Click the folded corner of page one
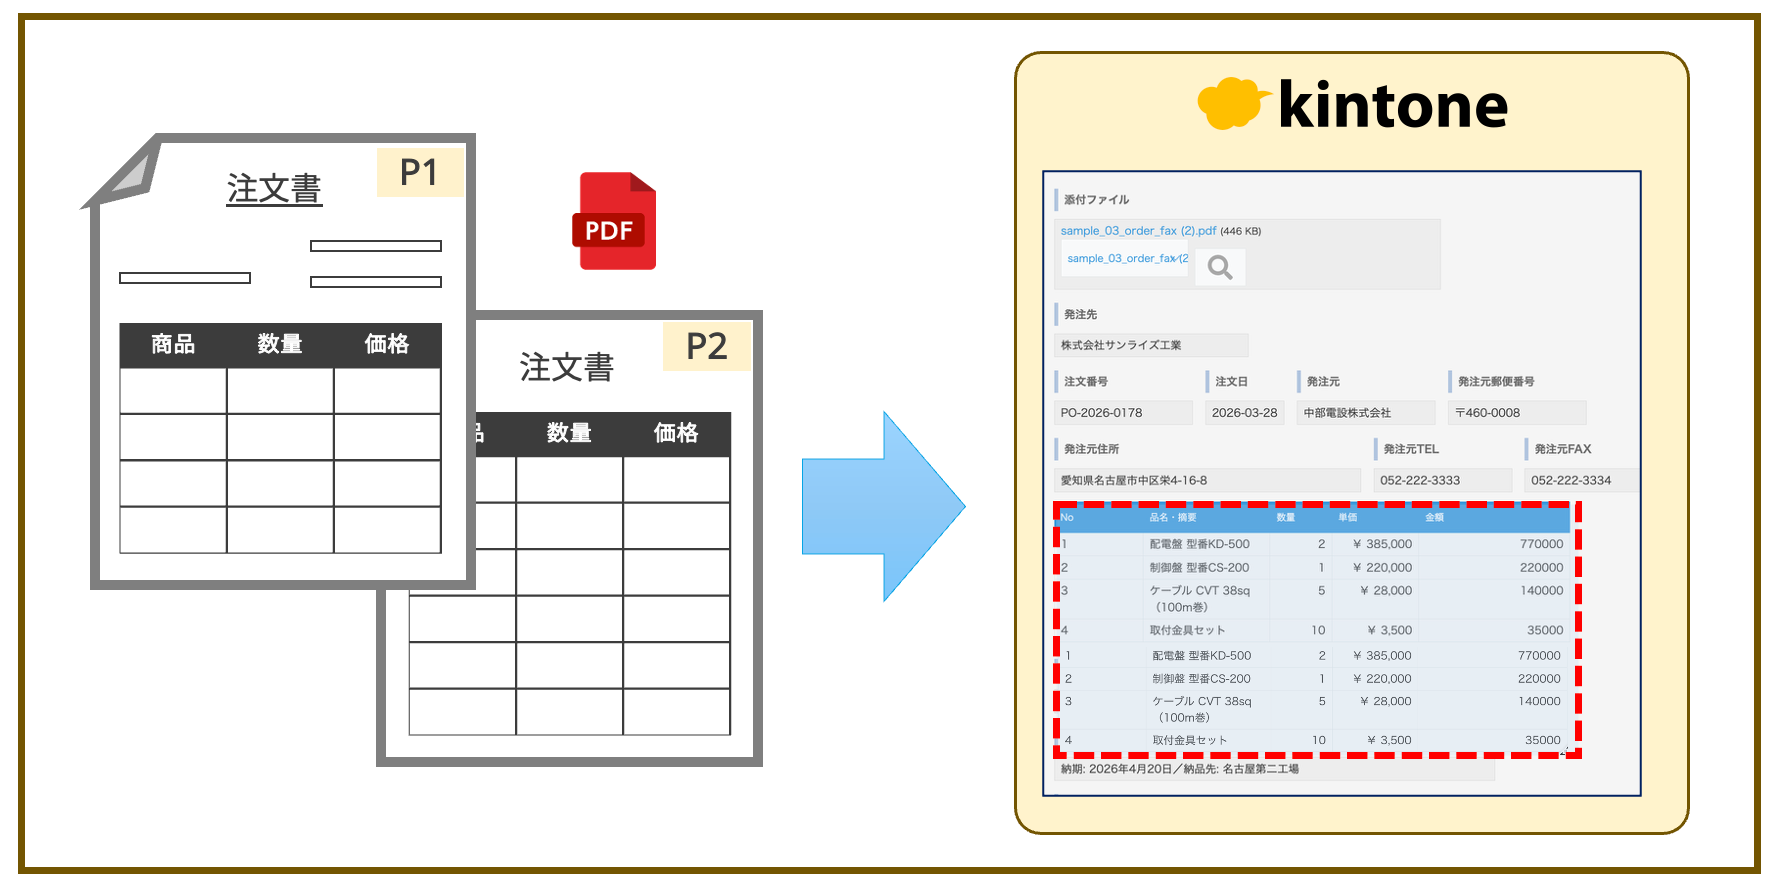Screen dimensions: 1774x884 pyautogui.click(x=124, y=172)
